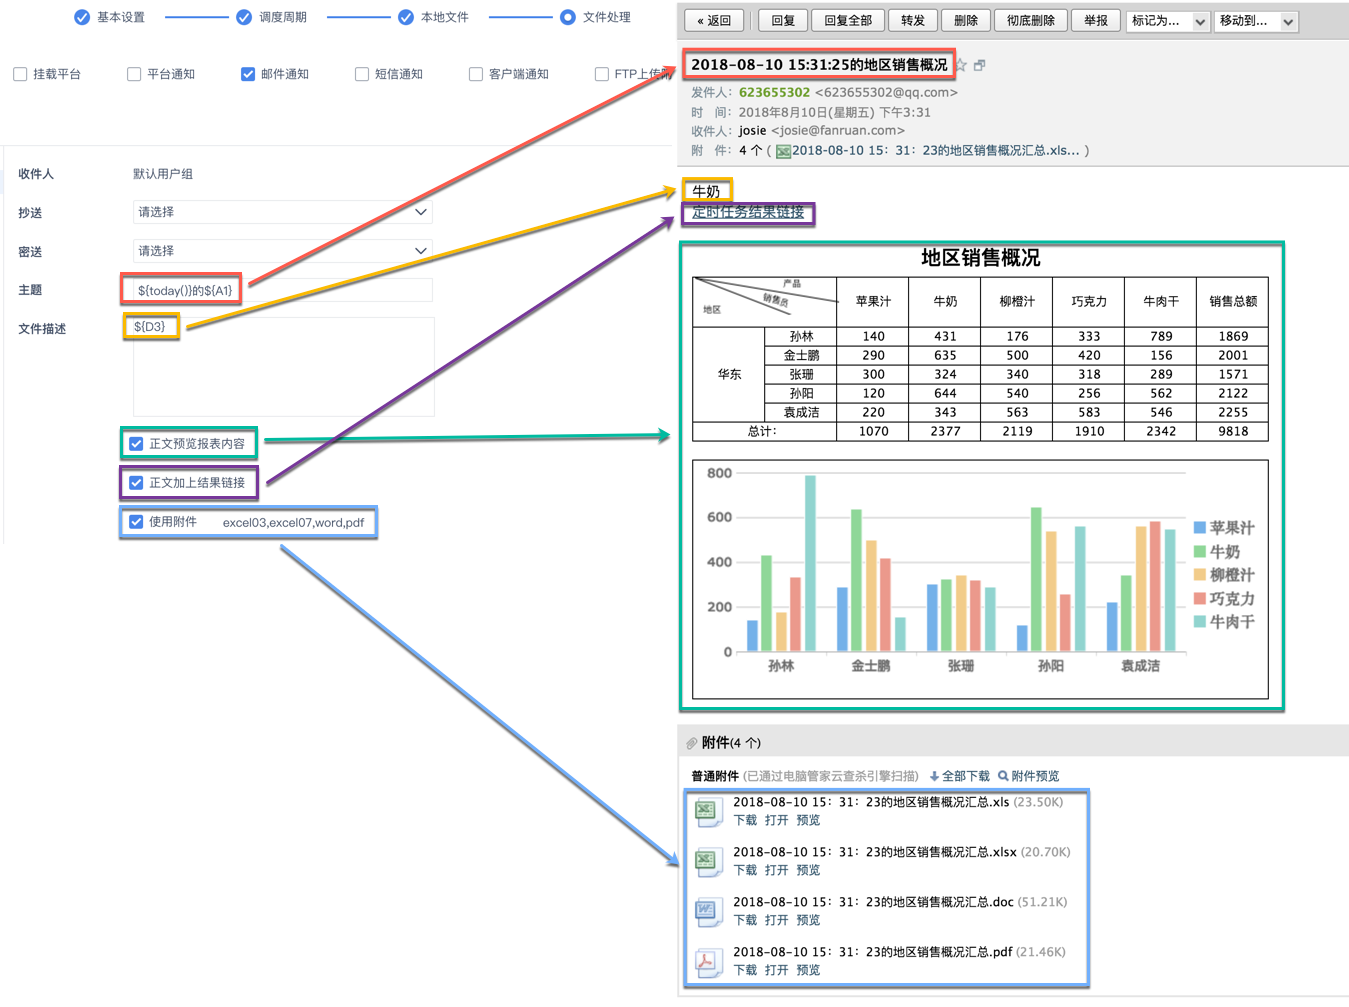Enable the 挂载平台 checkbox

click(x=20, y=74)
